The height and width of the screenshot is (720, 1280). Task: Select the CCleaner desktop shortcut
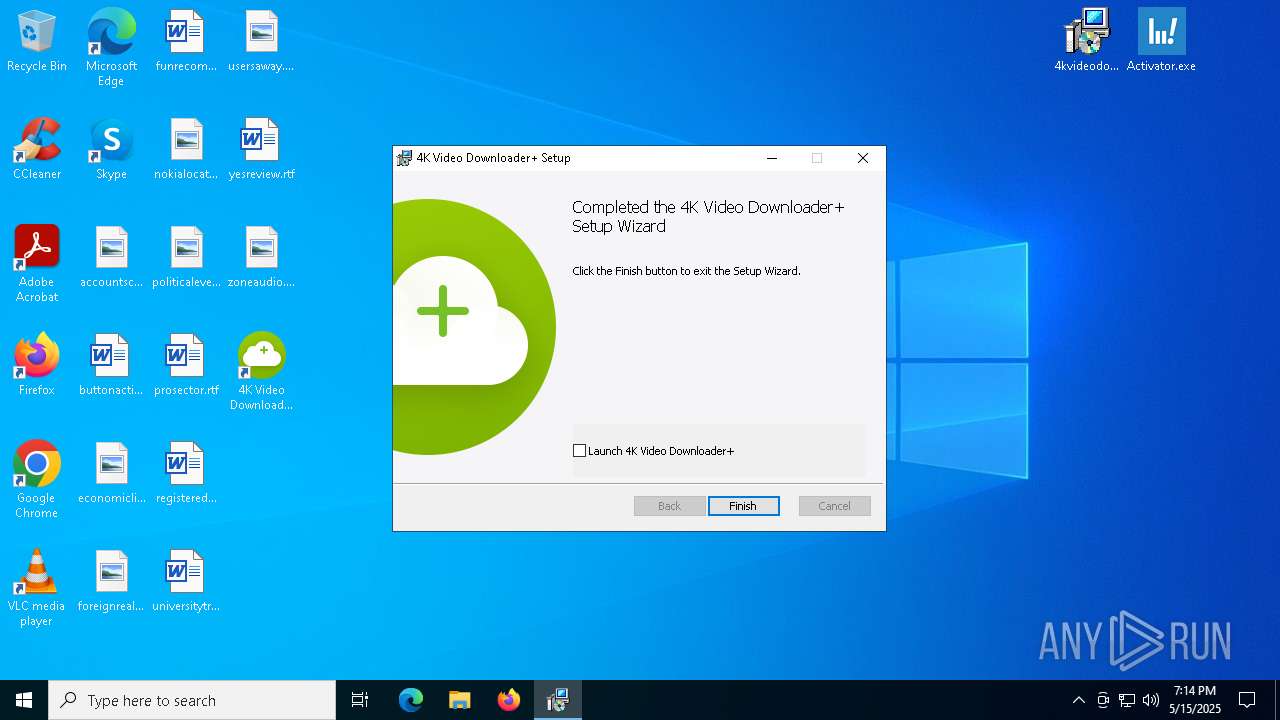tap(37, 150)
